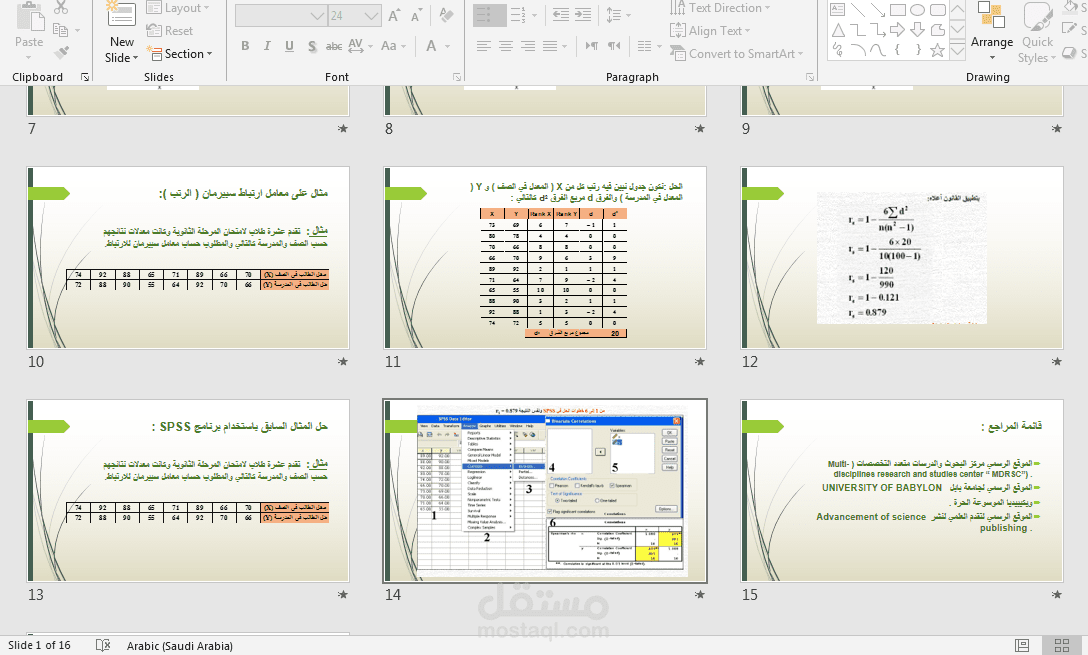The height and width of the screenshot is (655, 1088).
Task: Select the Rounded Rectangle shape
Action: pos(937,10)
